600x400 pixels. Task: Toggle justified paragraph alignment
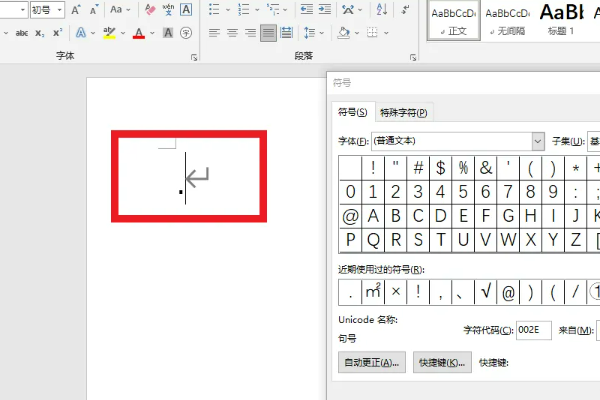268,33
